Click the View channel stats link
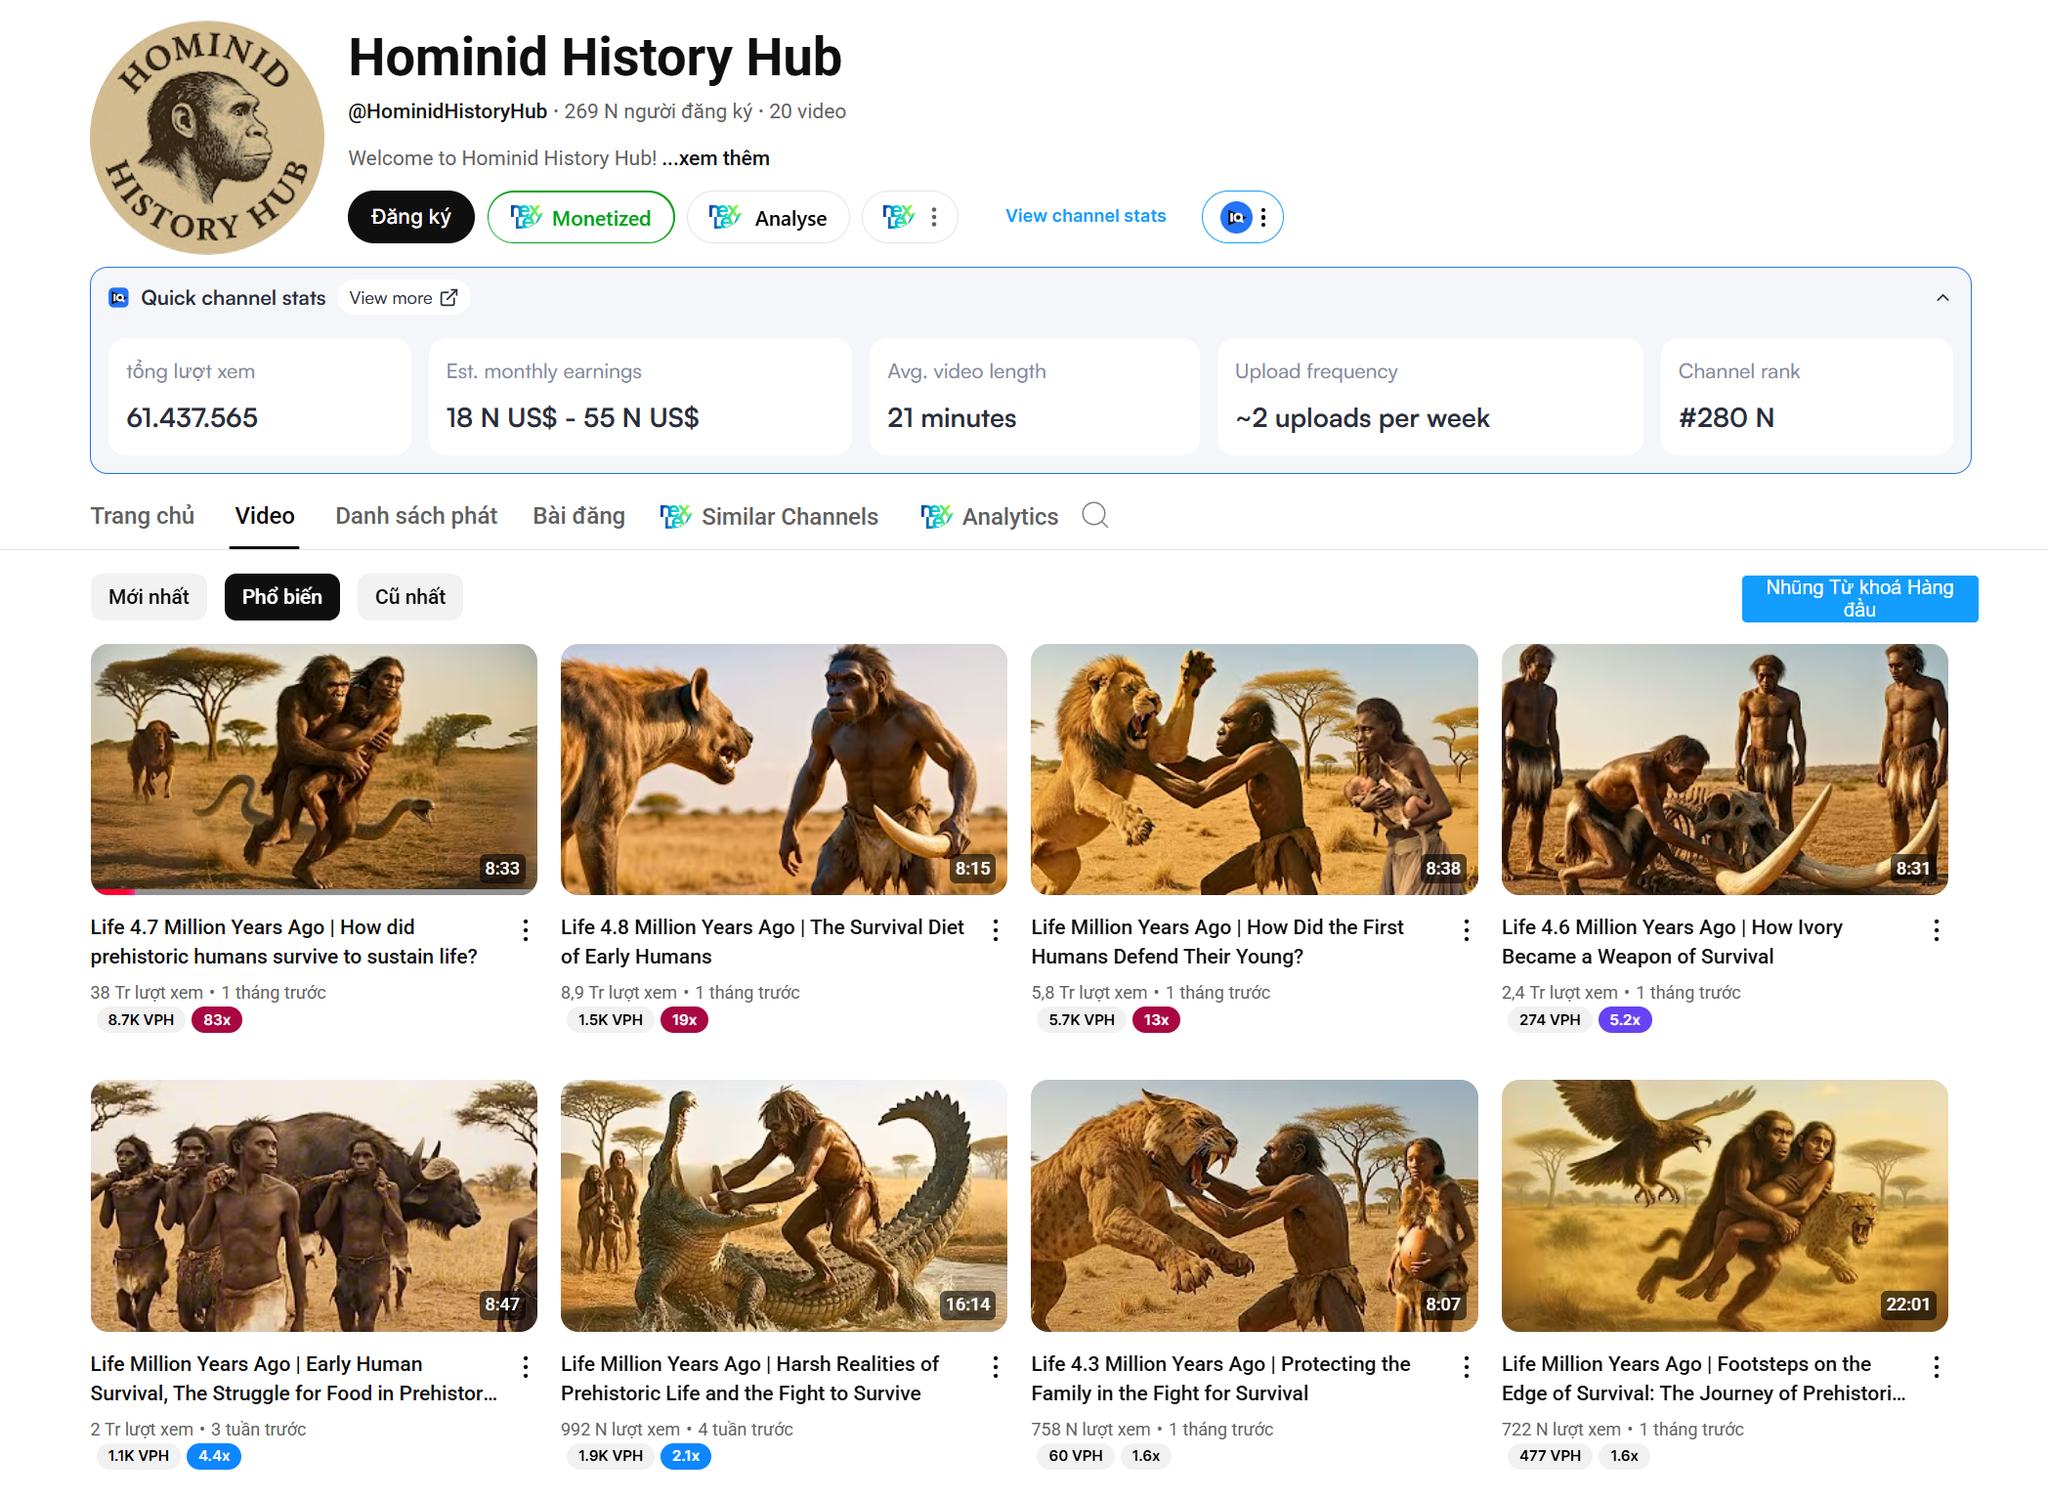This screenshot has height=1499, width=2048. coord(1085,216)
